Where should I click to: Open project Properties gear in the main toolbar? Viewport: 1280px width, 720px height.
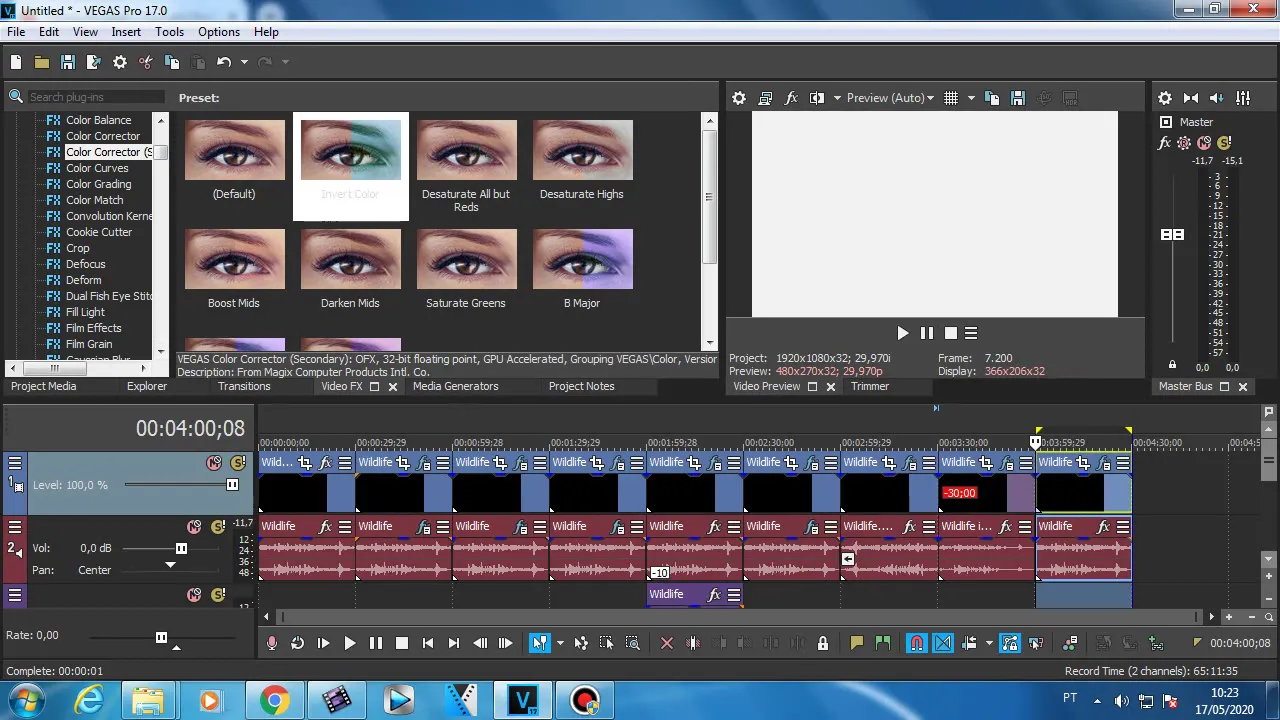click(x=120, y=62)
